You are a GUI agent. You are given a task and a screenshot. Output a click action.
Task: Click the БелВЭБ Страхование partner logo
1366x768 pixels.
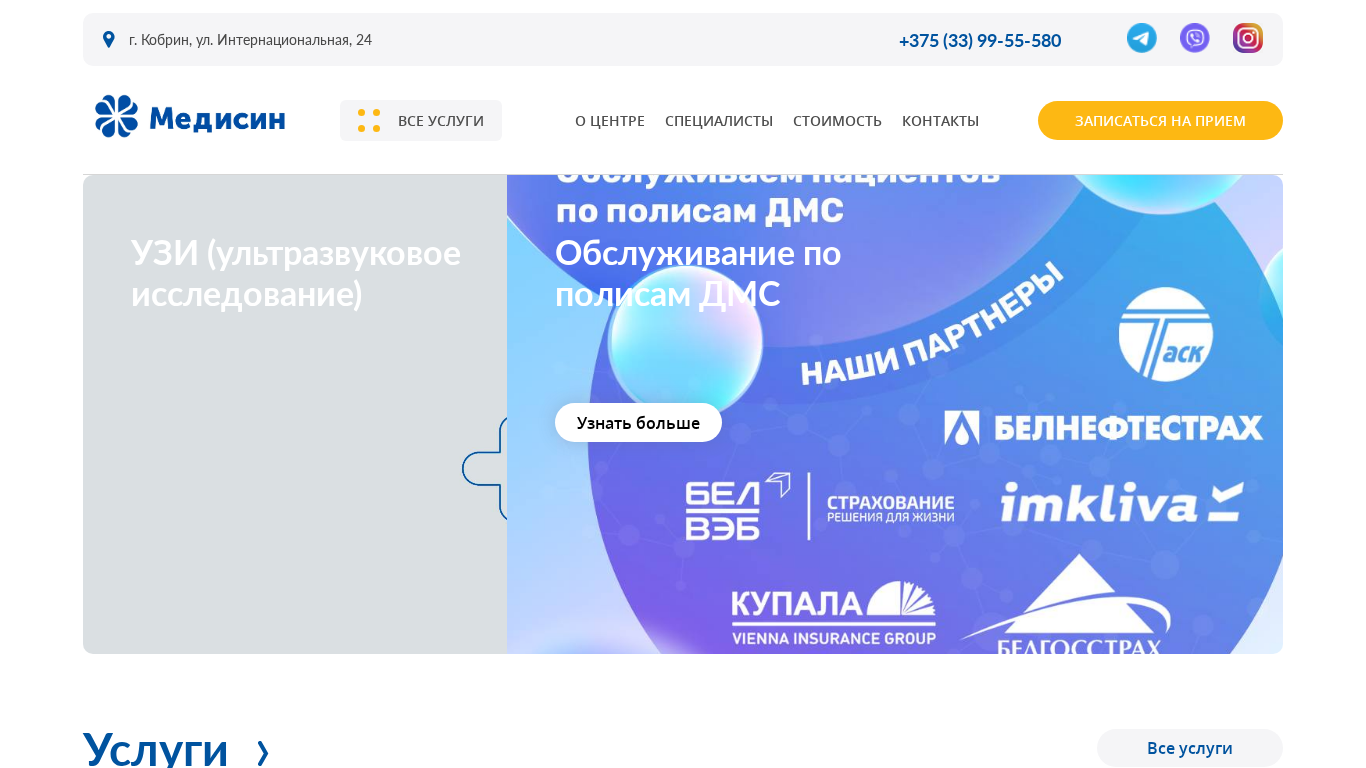[x=820, y=506]
